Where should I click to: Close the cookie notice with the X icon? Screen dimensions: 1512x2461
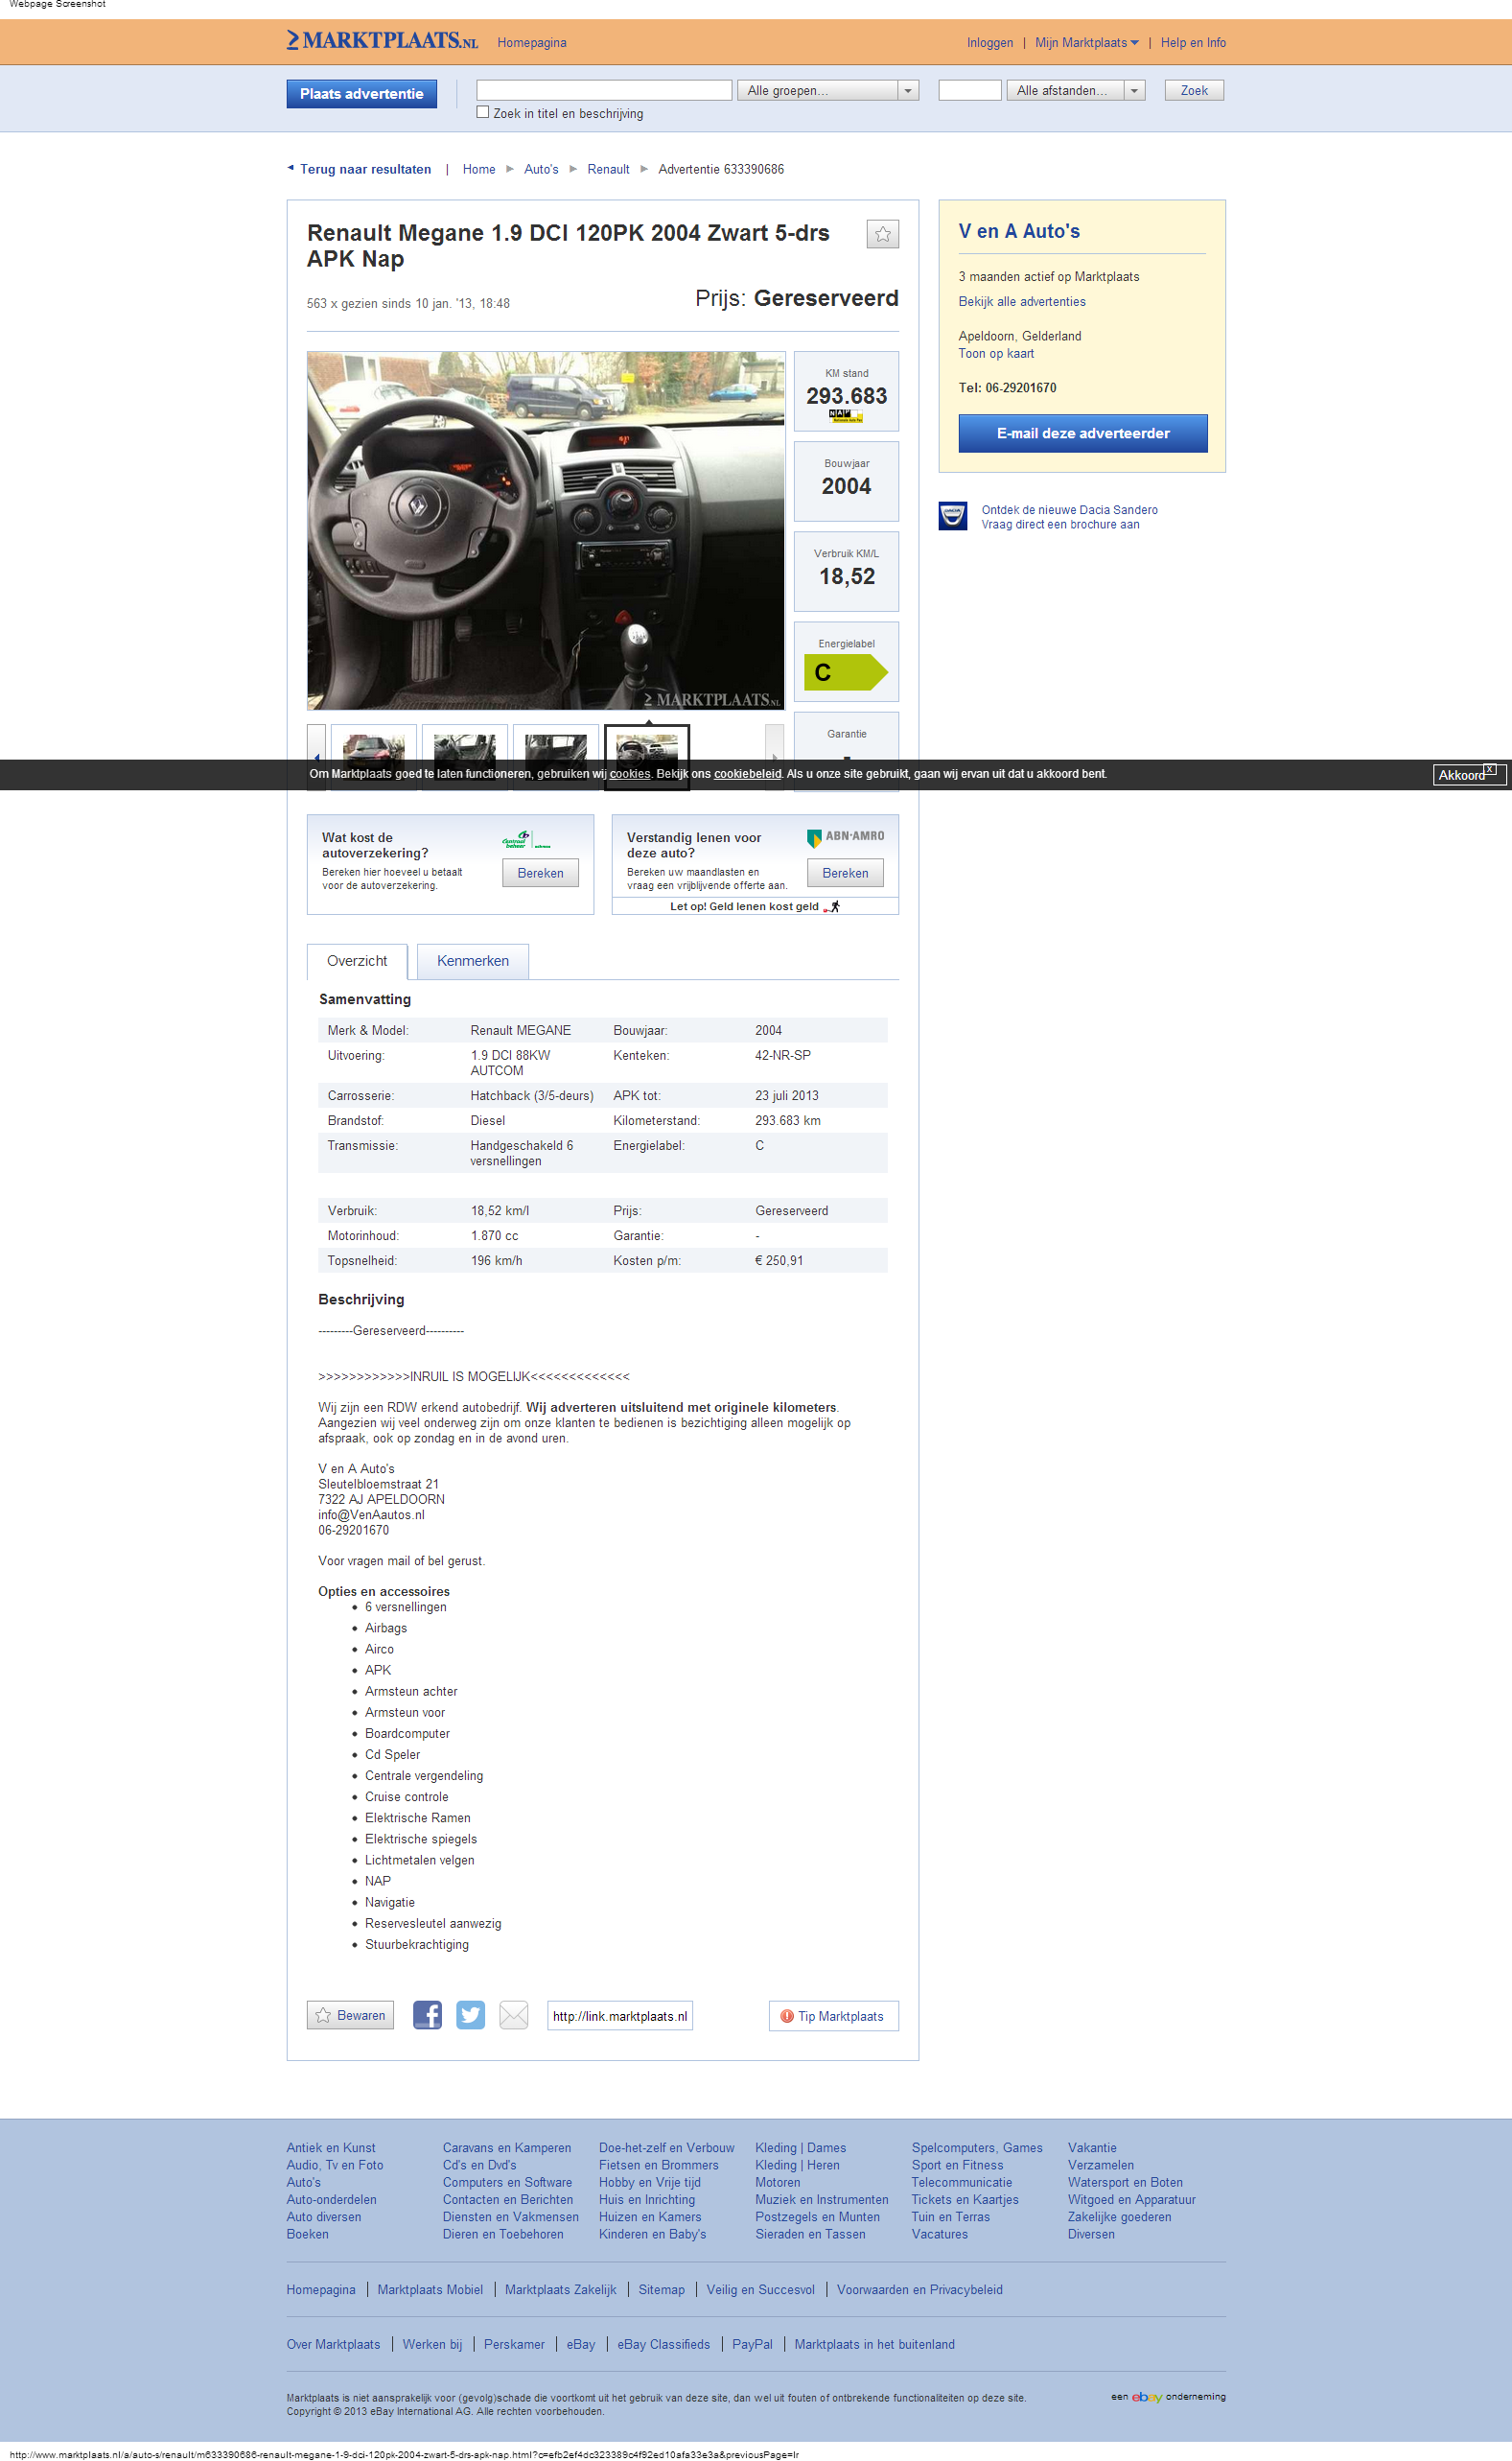tap(1490, 769)
